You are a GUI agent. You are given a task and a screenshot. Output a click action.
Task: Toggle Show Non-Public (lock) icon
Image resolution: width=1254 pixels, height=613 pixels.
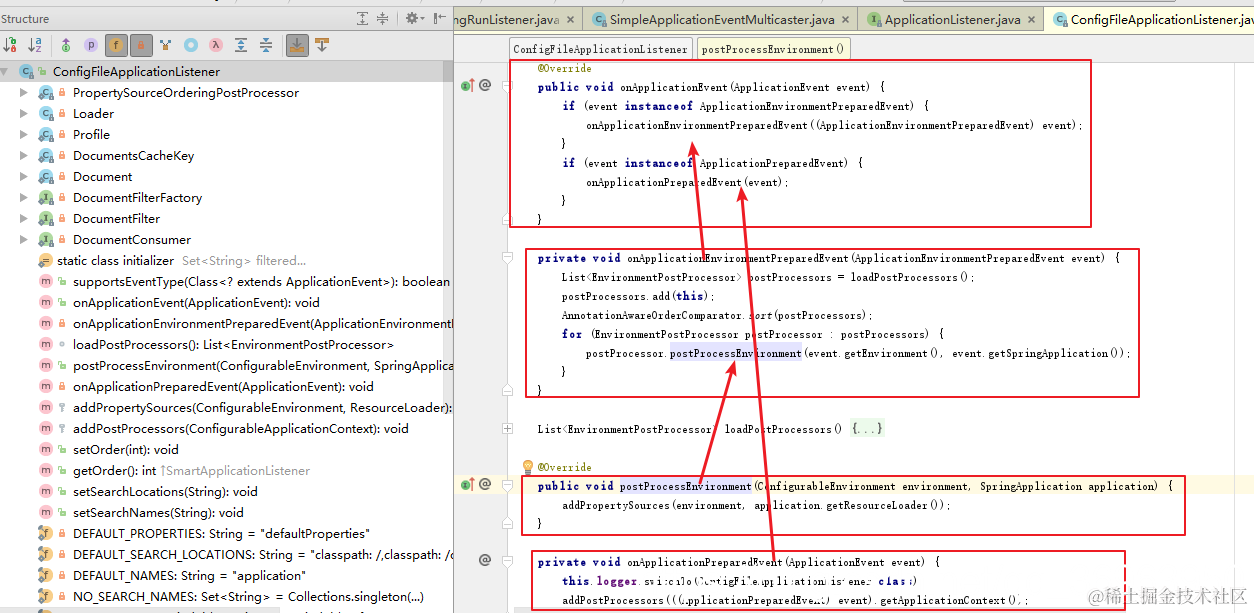(141, 45)
